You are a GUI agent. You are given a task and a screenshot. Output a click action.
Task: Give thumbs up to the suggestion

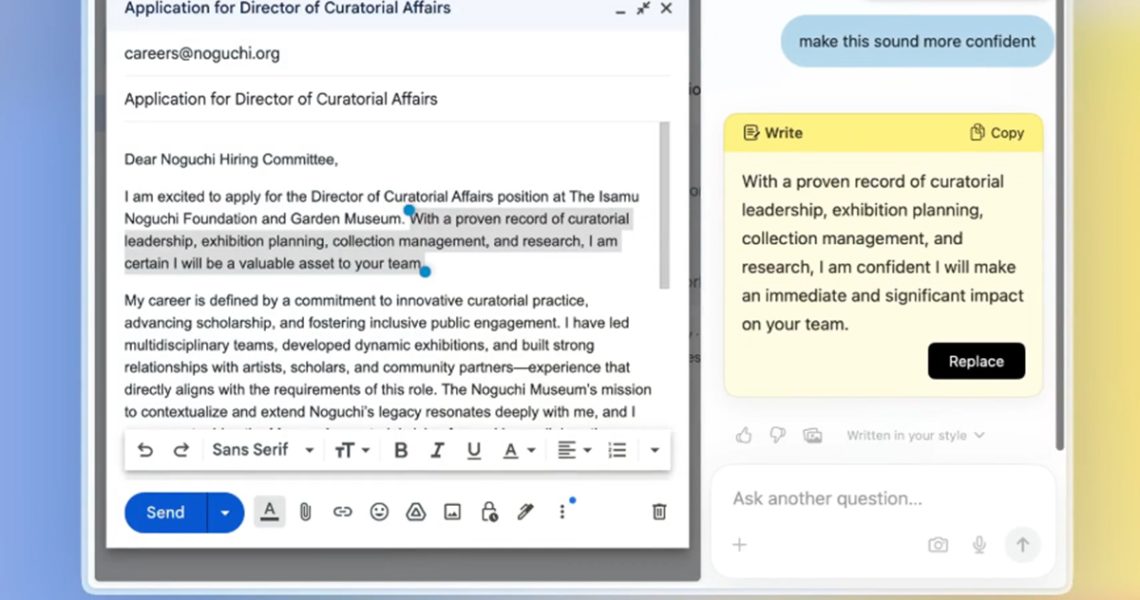click(744, 436)
